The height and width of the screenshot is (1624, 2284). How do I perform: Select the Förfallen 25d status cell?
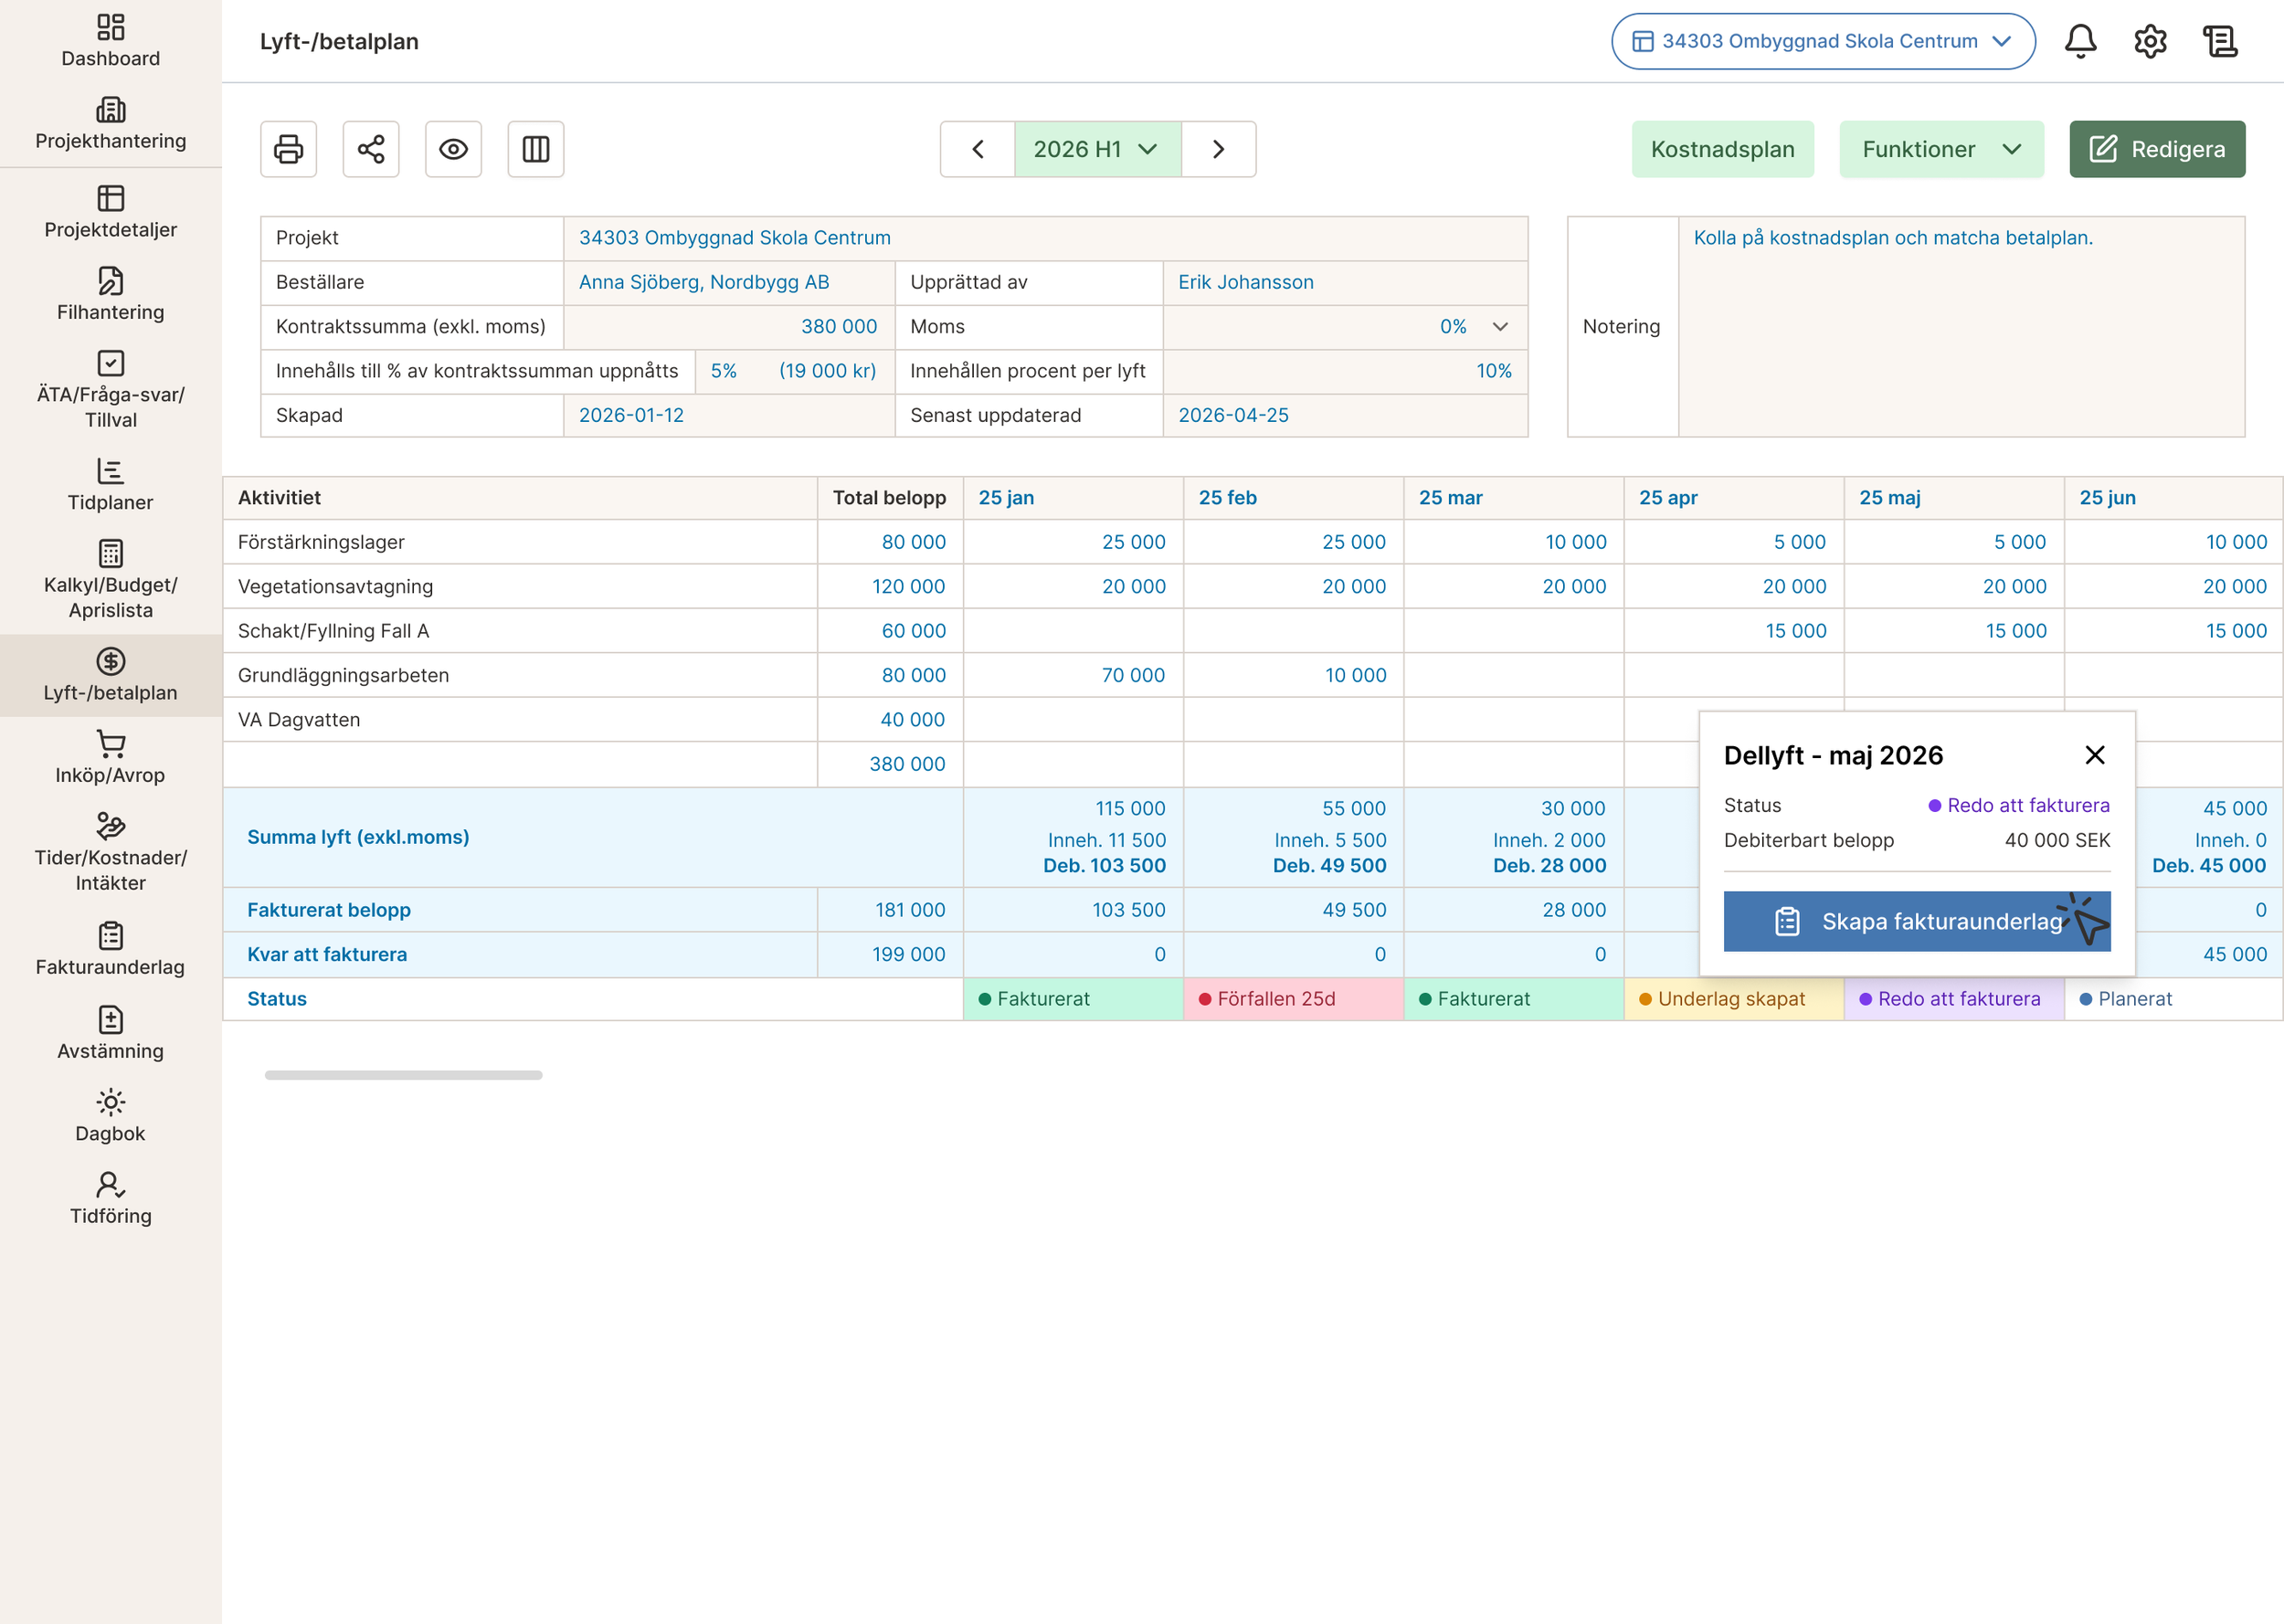click(1293, 999)
